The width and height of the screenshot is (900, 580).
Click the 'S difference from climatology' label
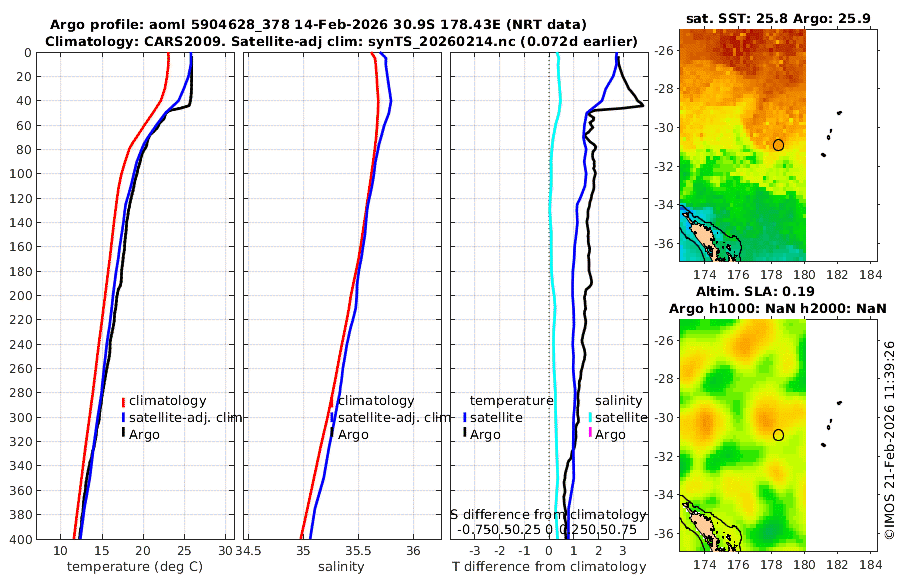pyautogui.click(x=549, y=515)
